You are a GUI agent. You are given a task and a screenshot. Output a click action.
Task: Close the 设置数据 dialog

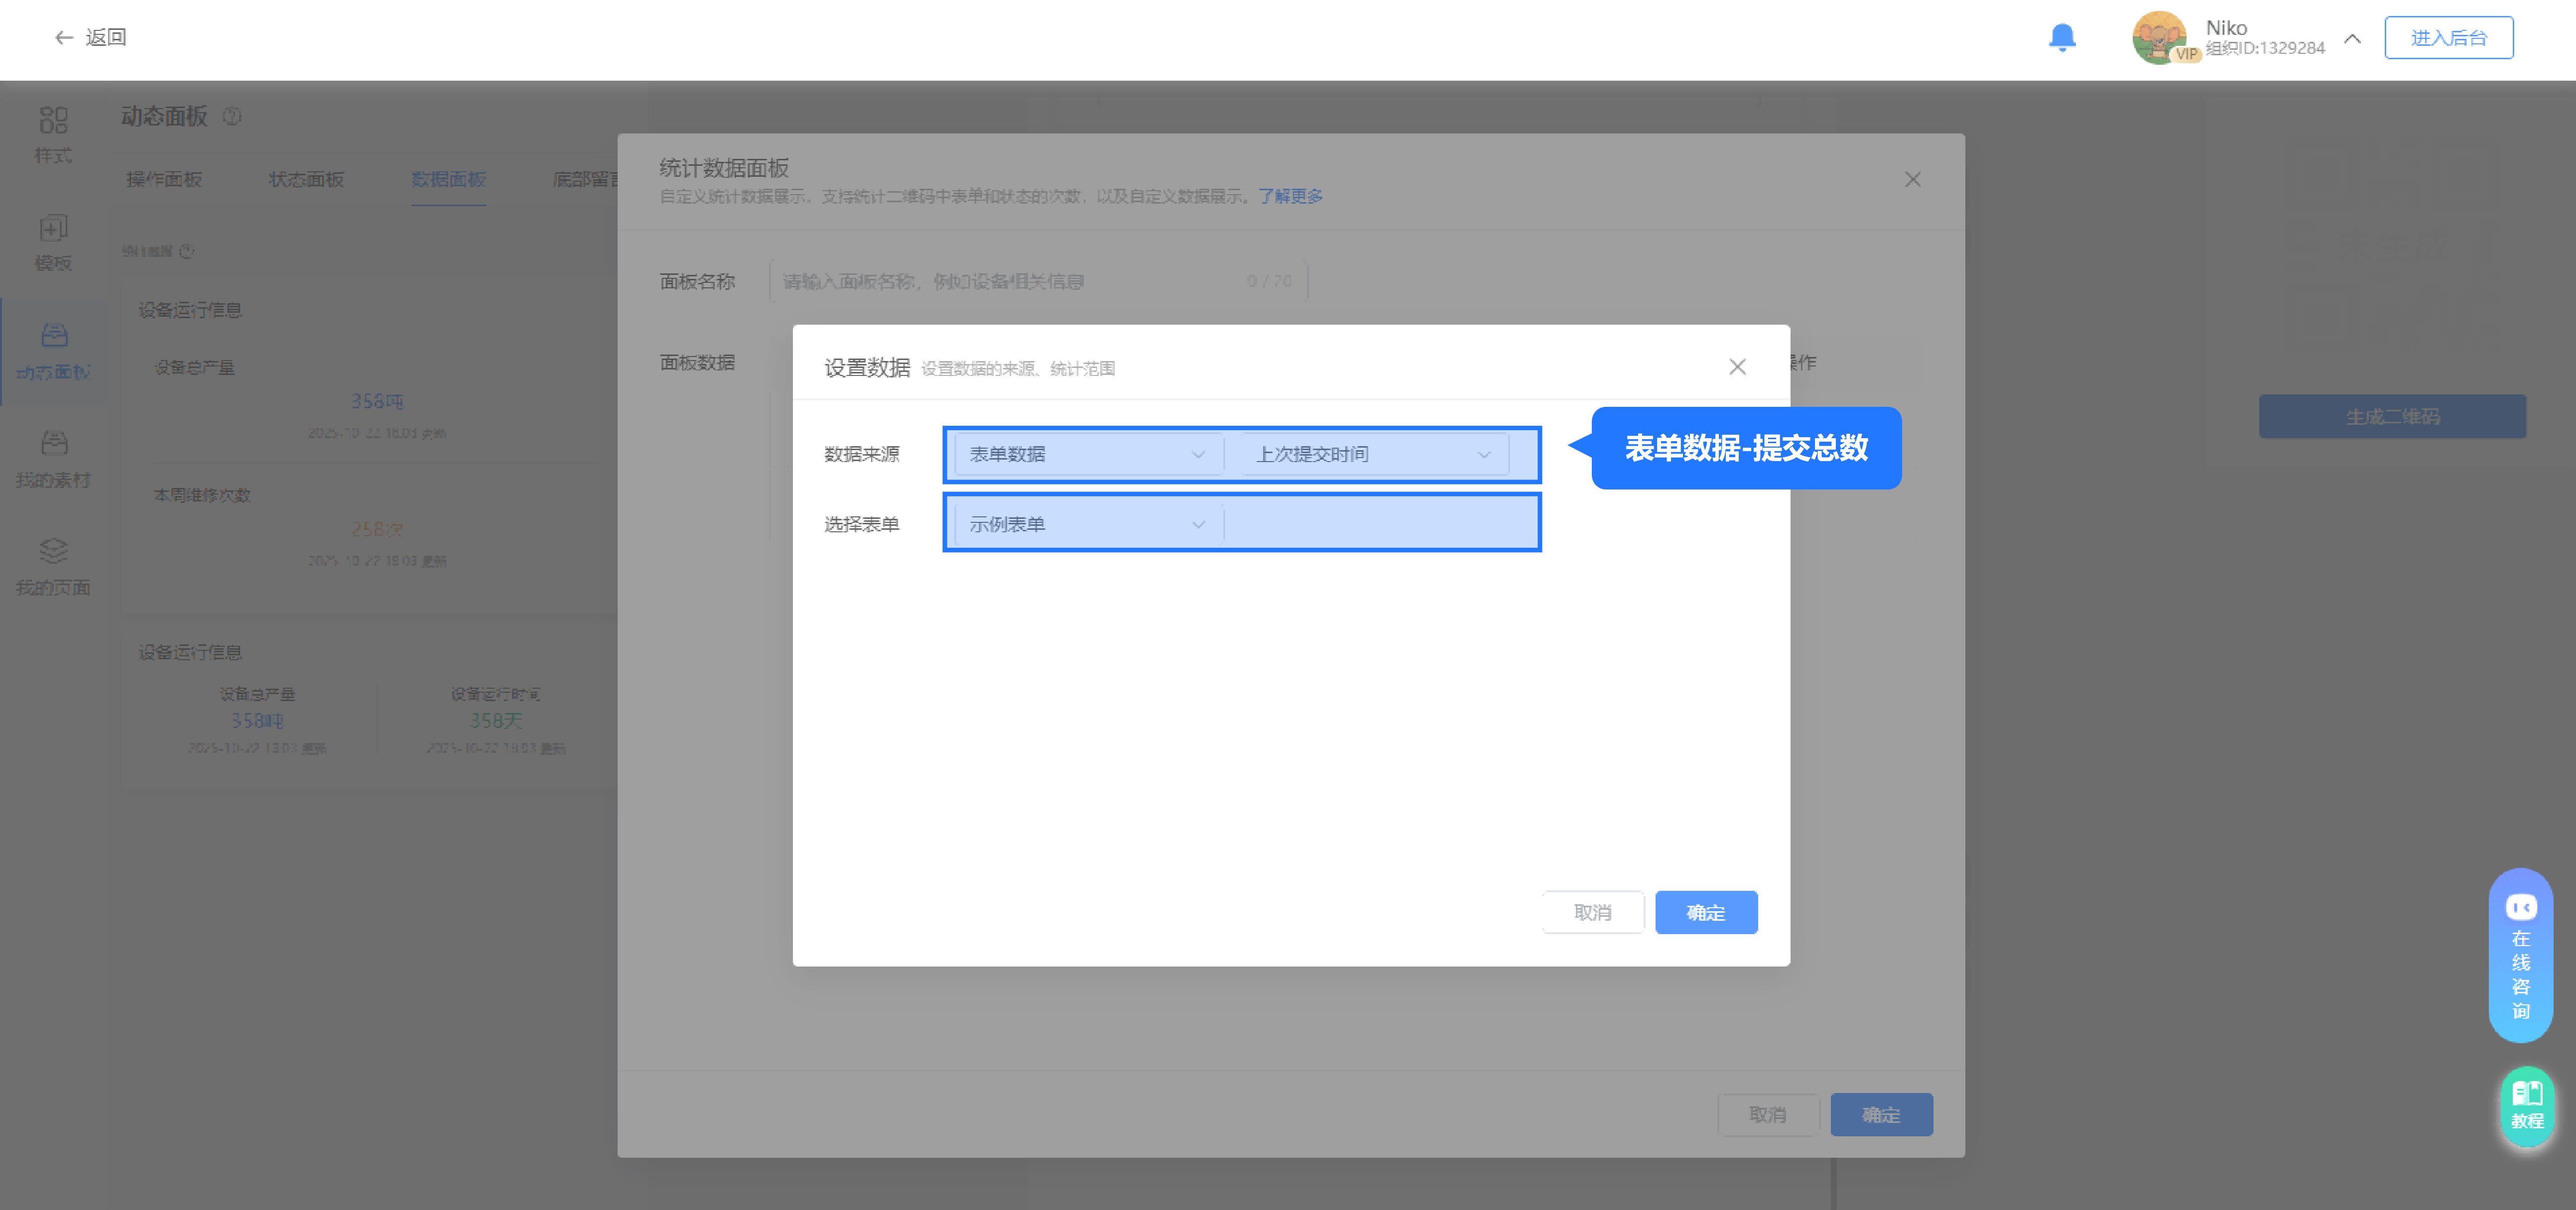(x=1737, y=367)
